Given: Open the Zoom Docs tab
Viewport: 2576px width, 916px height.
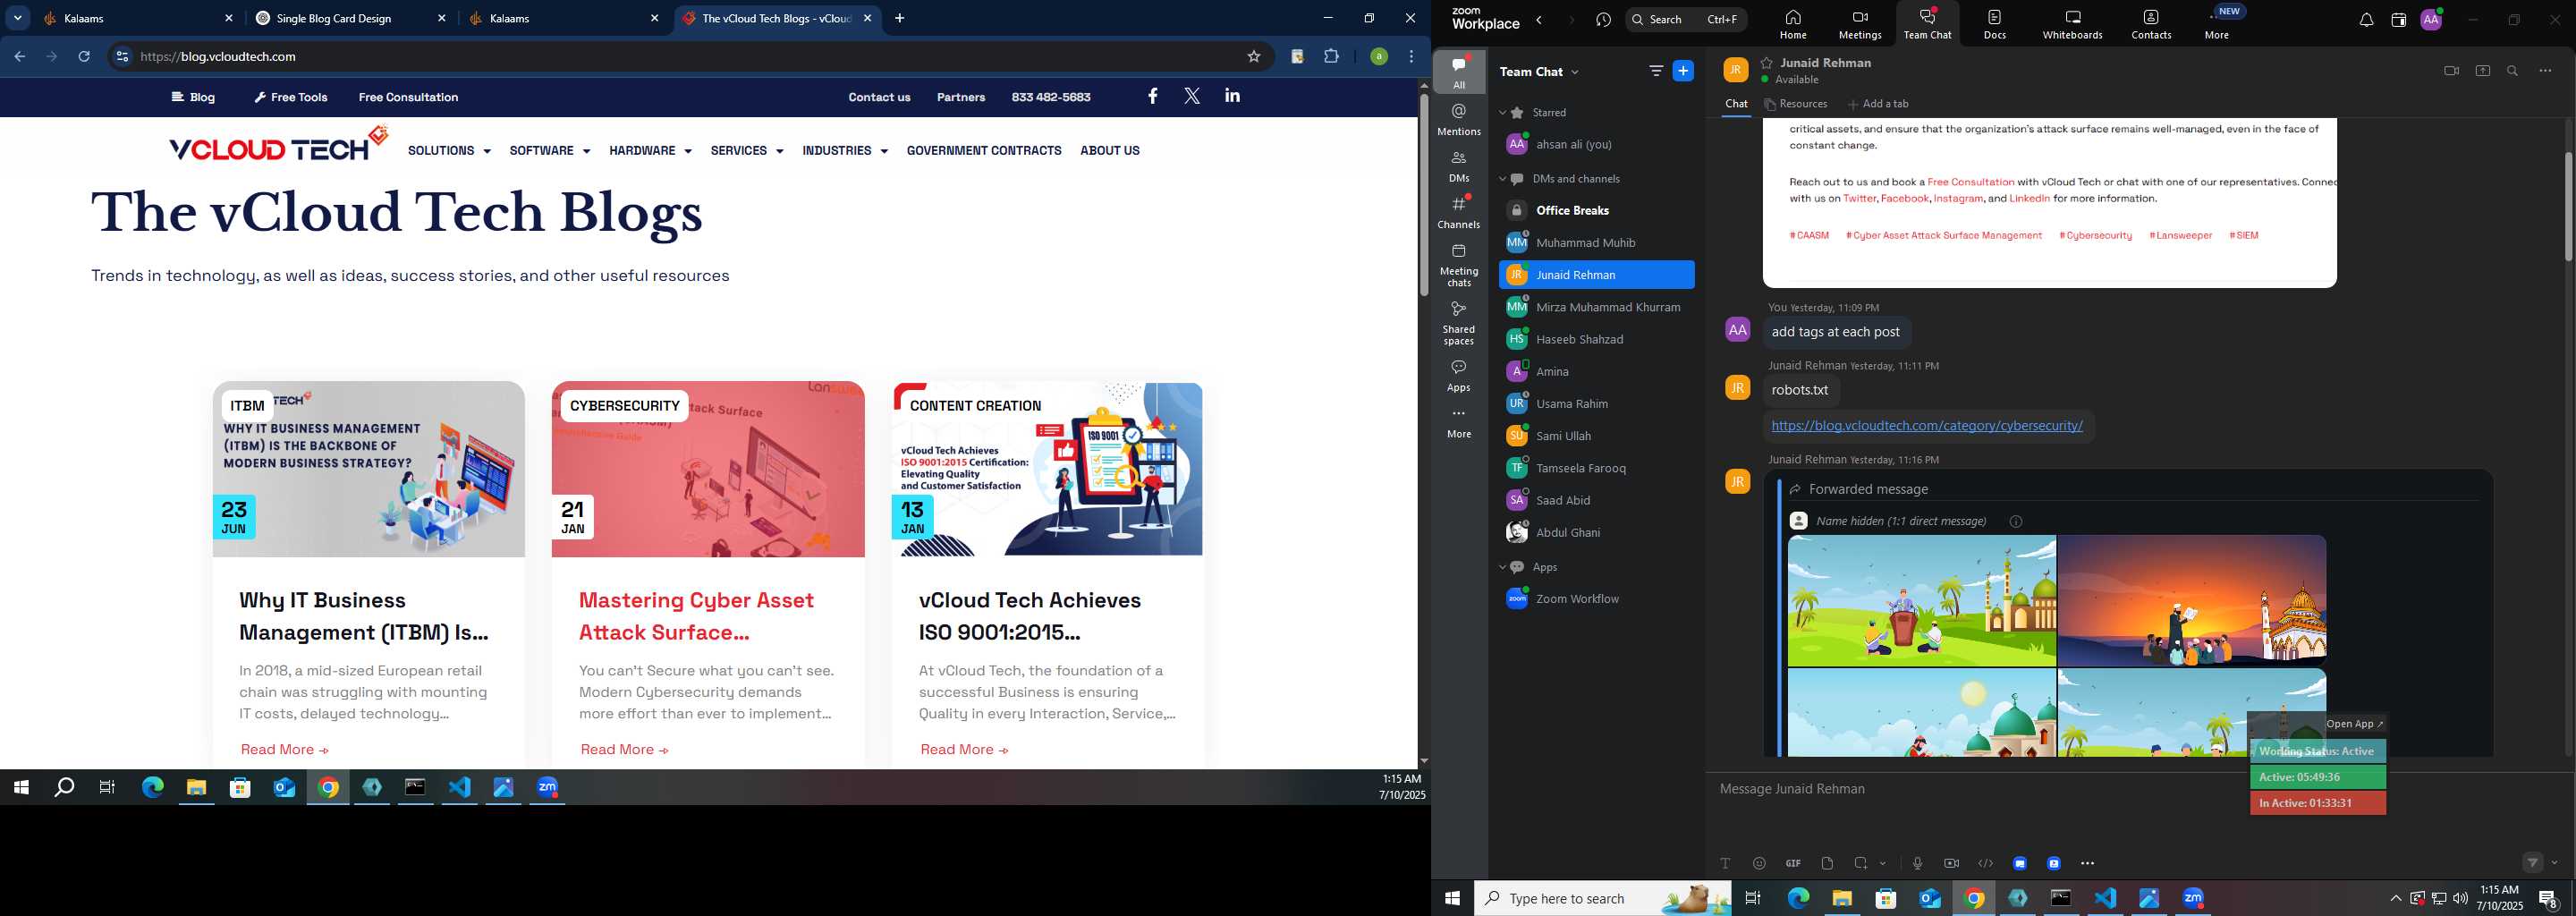Looking at the screenshot, I should (x=1995, y=24).
